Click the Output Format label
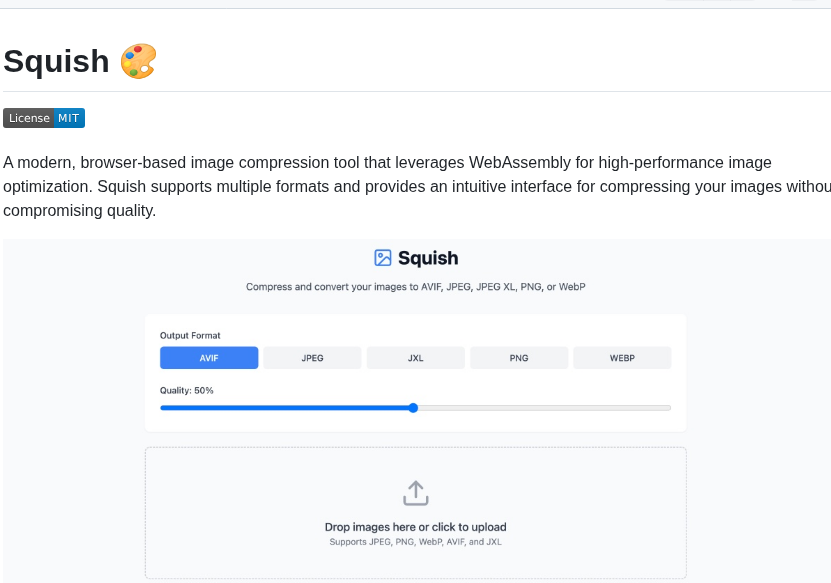Viewport: 831px width, 583px height. click(x=190, y=335)
